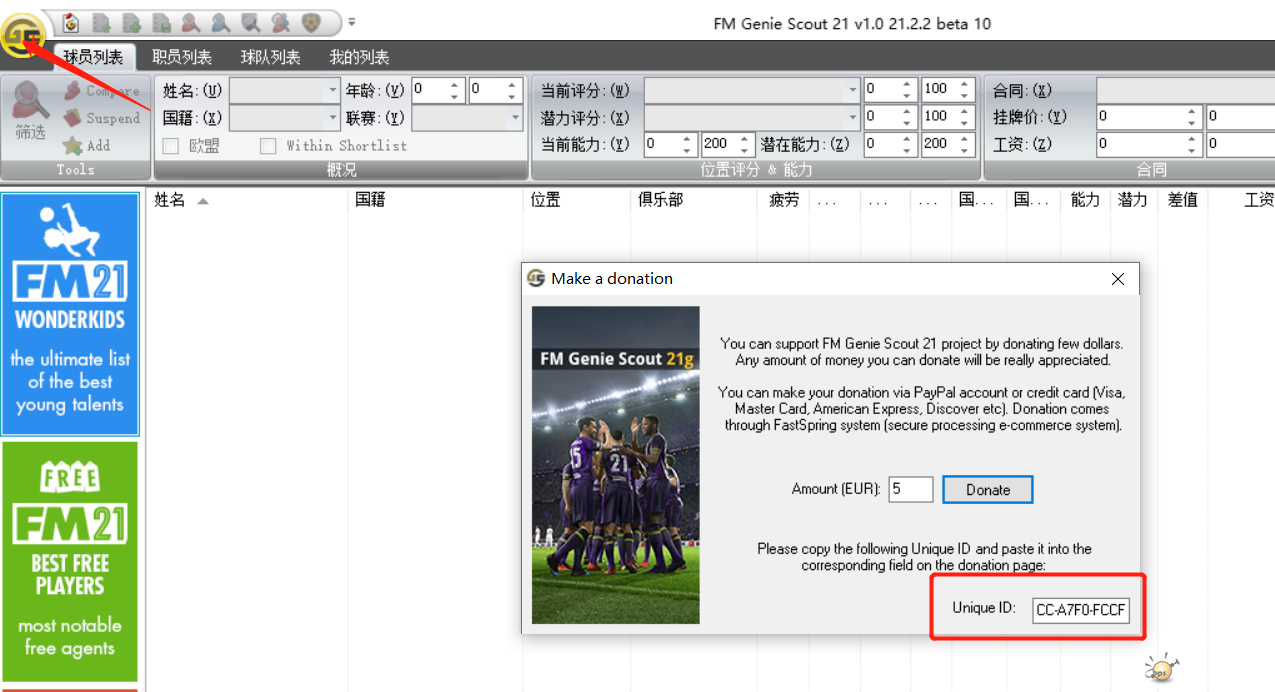Click the maximum 年龄 age field
Image resolution: width=1275 pixels, height=692 pixels.
[495, 90]
